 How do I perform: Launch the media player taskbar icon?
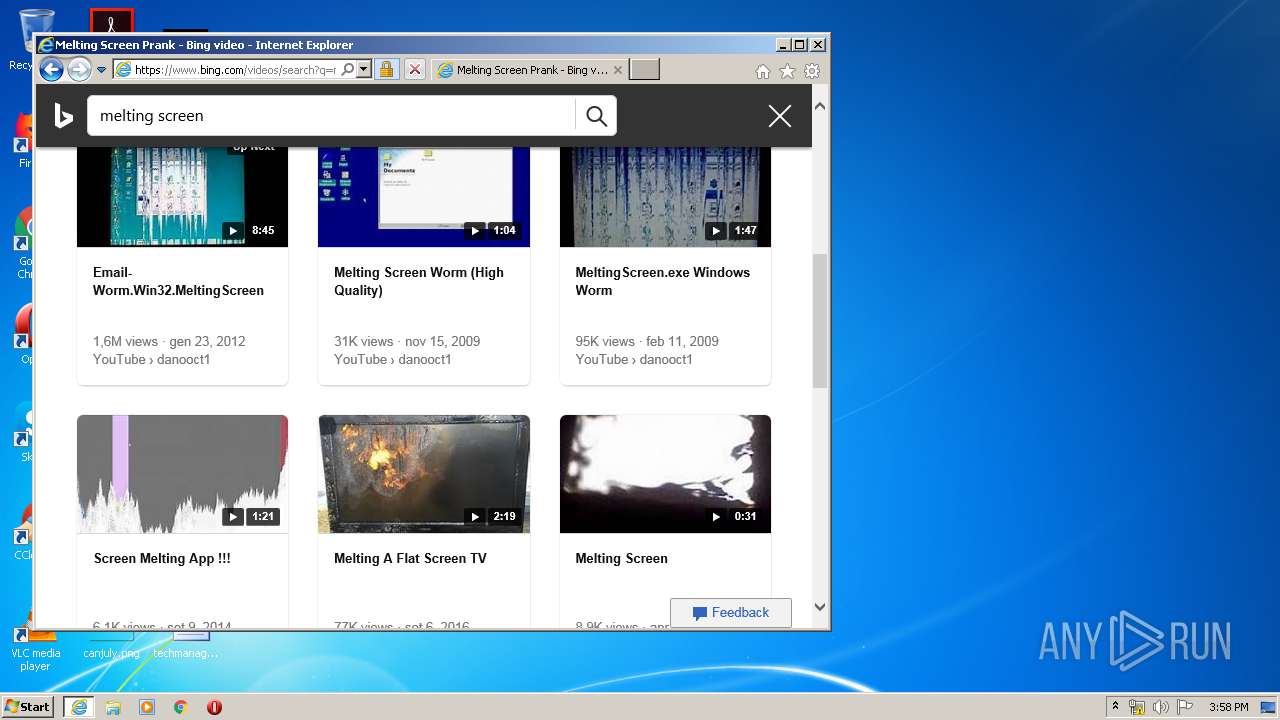coord(147,707)
